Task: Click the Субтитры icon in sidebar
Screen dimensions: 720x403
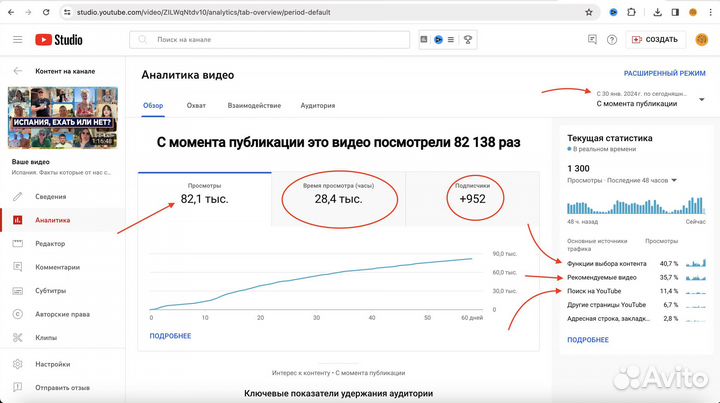Action: point(17,291)
